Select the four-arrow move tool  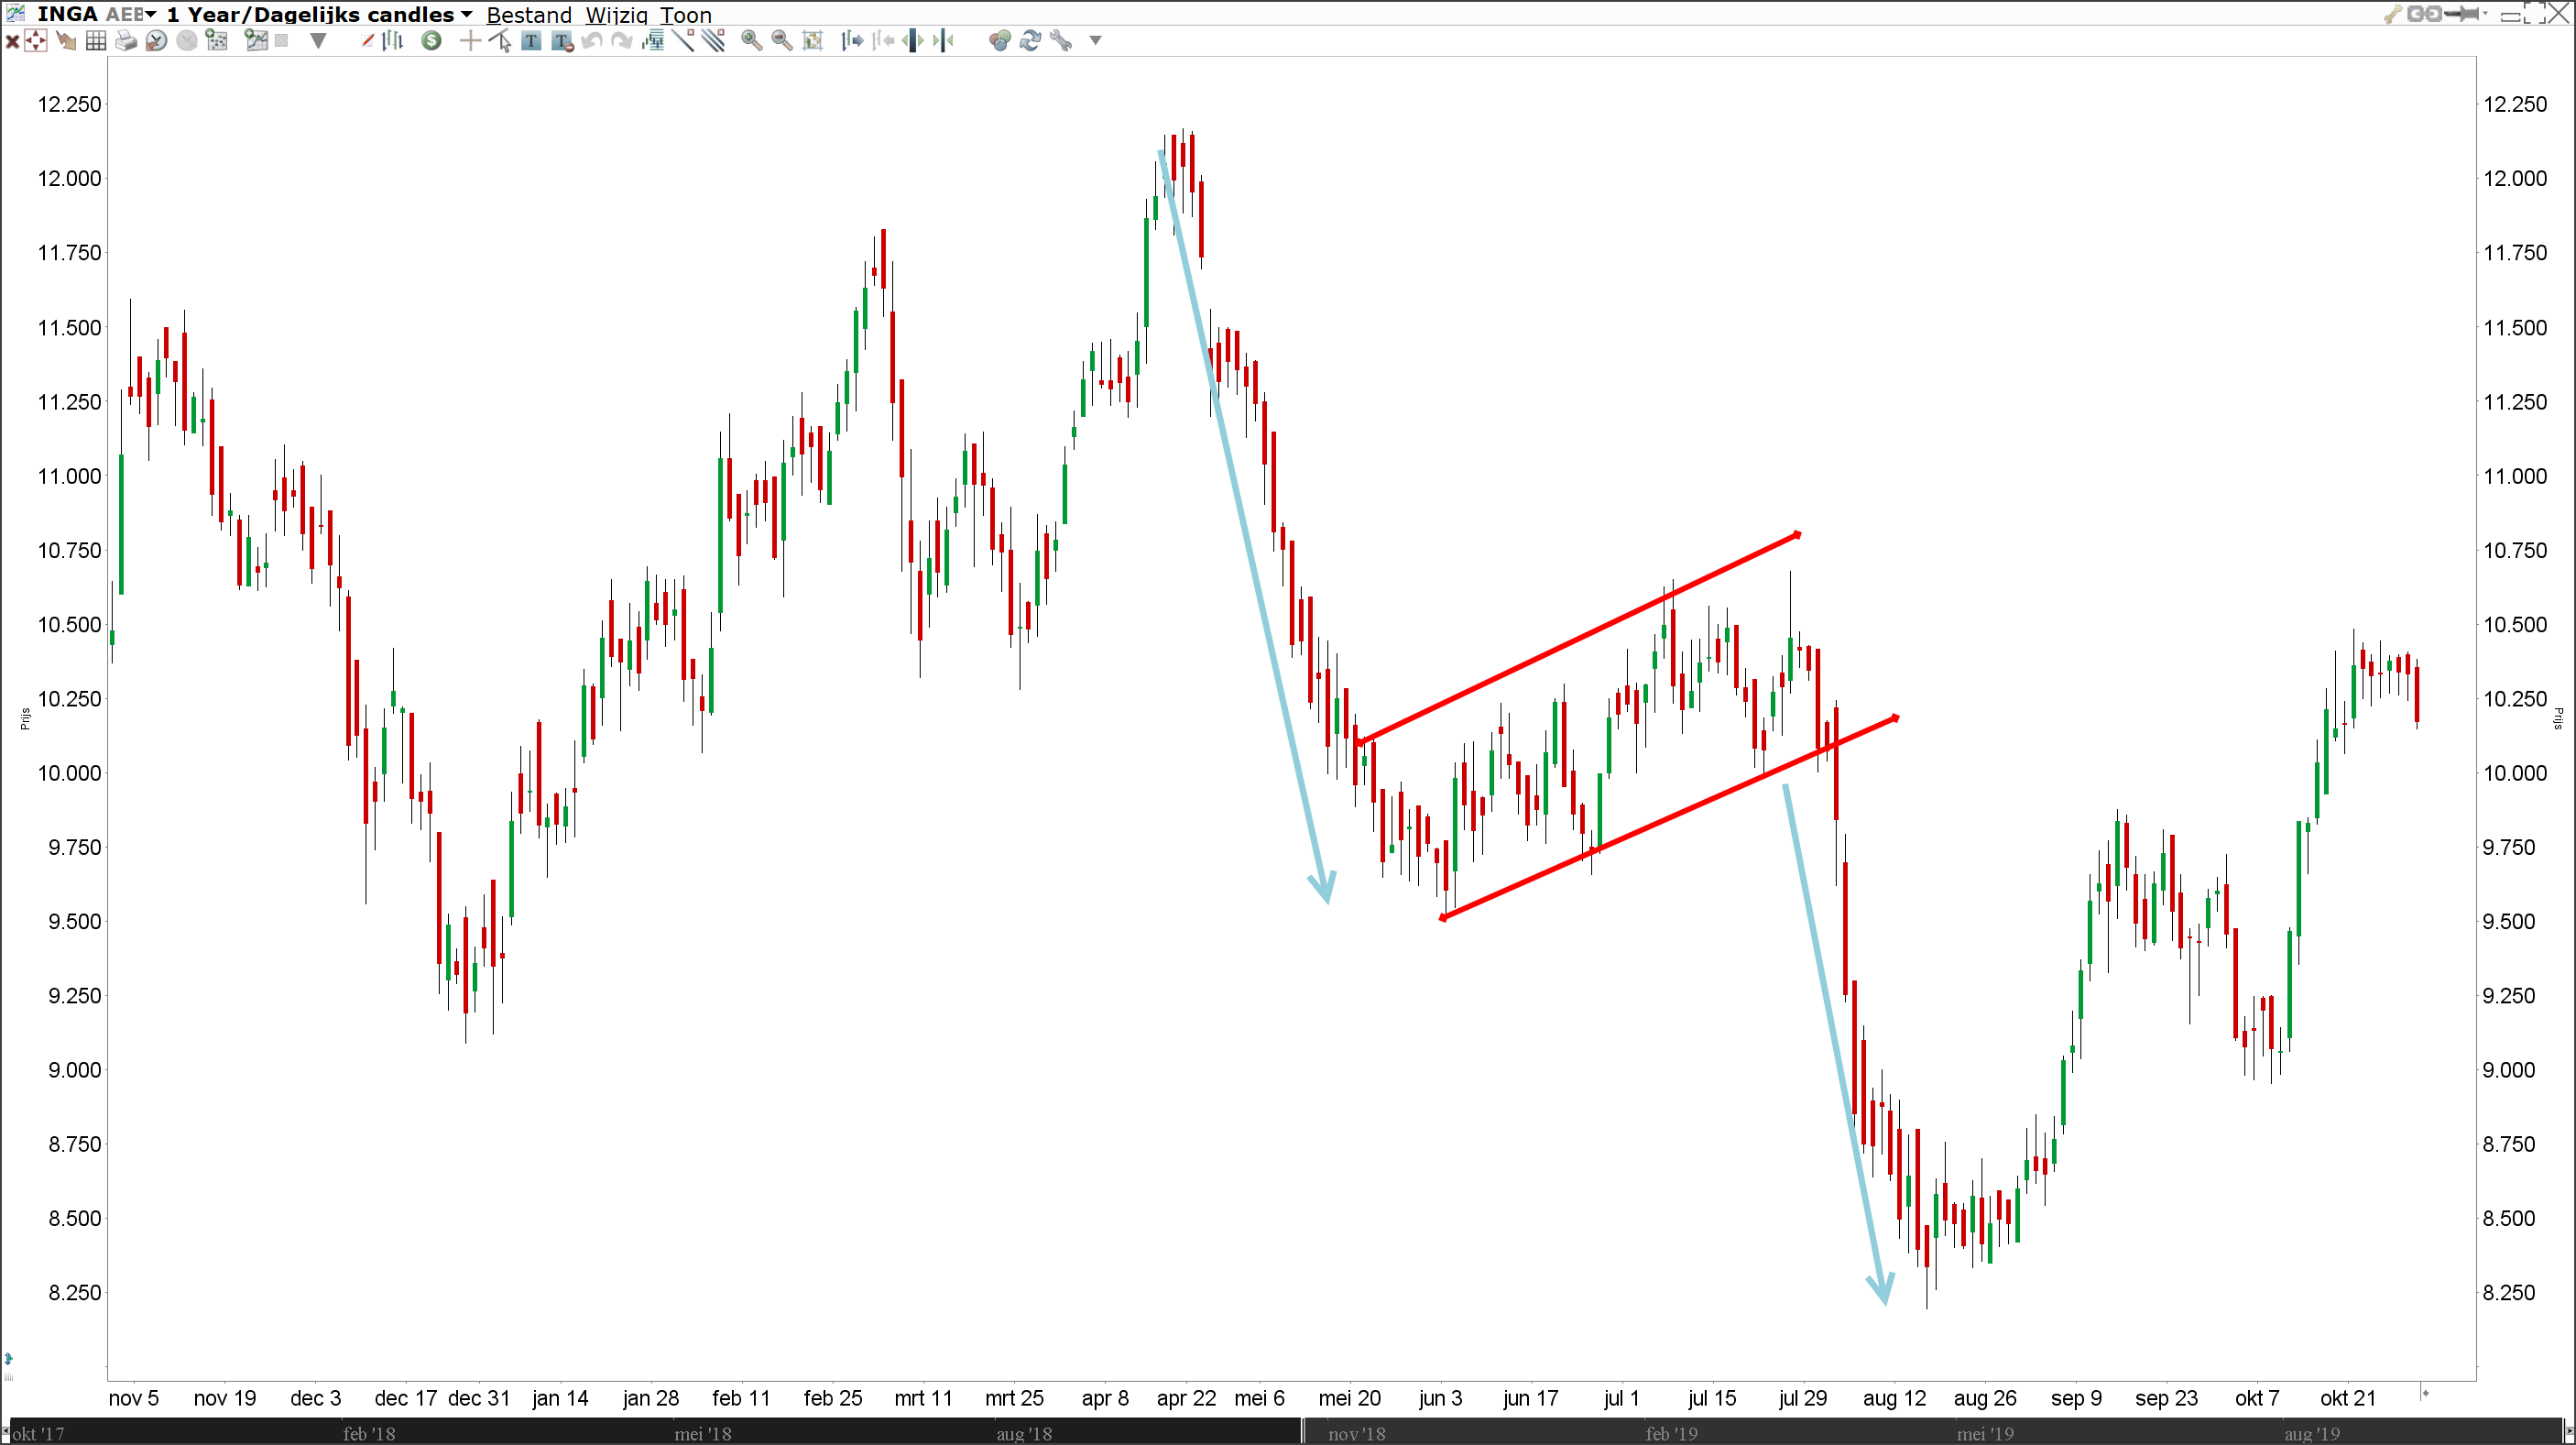[36, 41]
